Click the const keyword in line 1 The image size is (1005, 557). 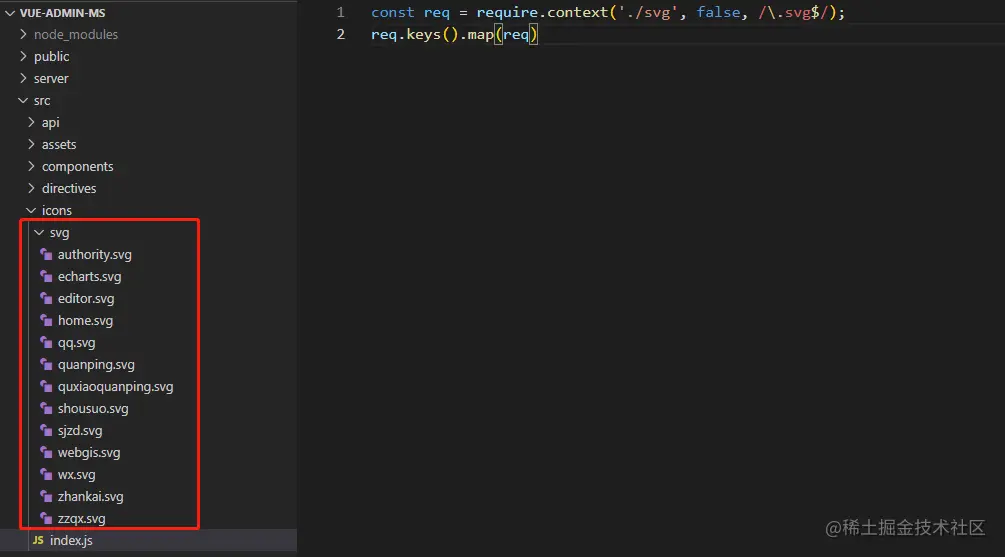pyautogui.click(x=392, y=12)
